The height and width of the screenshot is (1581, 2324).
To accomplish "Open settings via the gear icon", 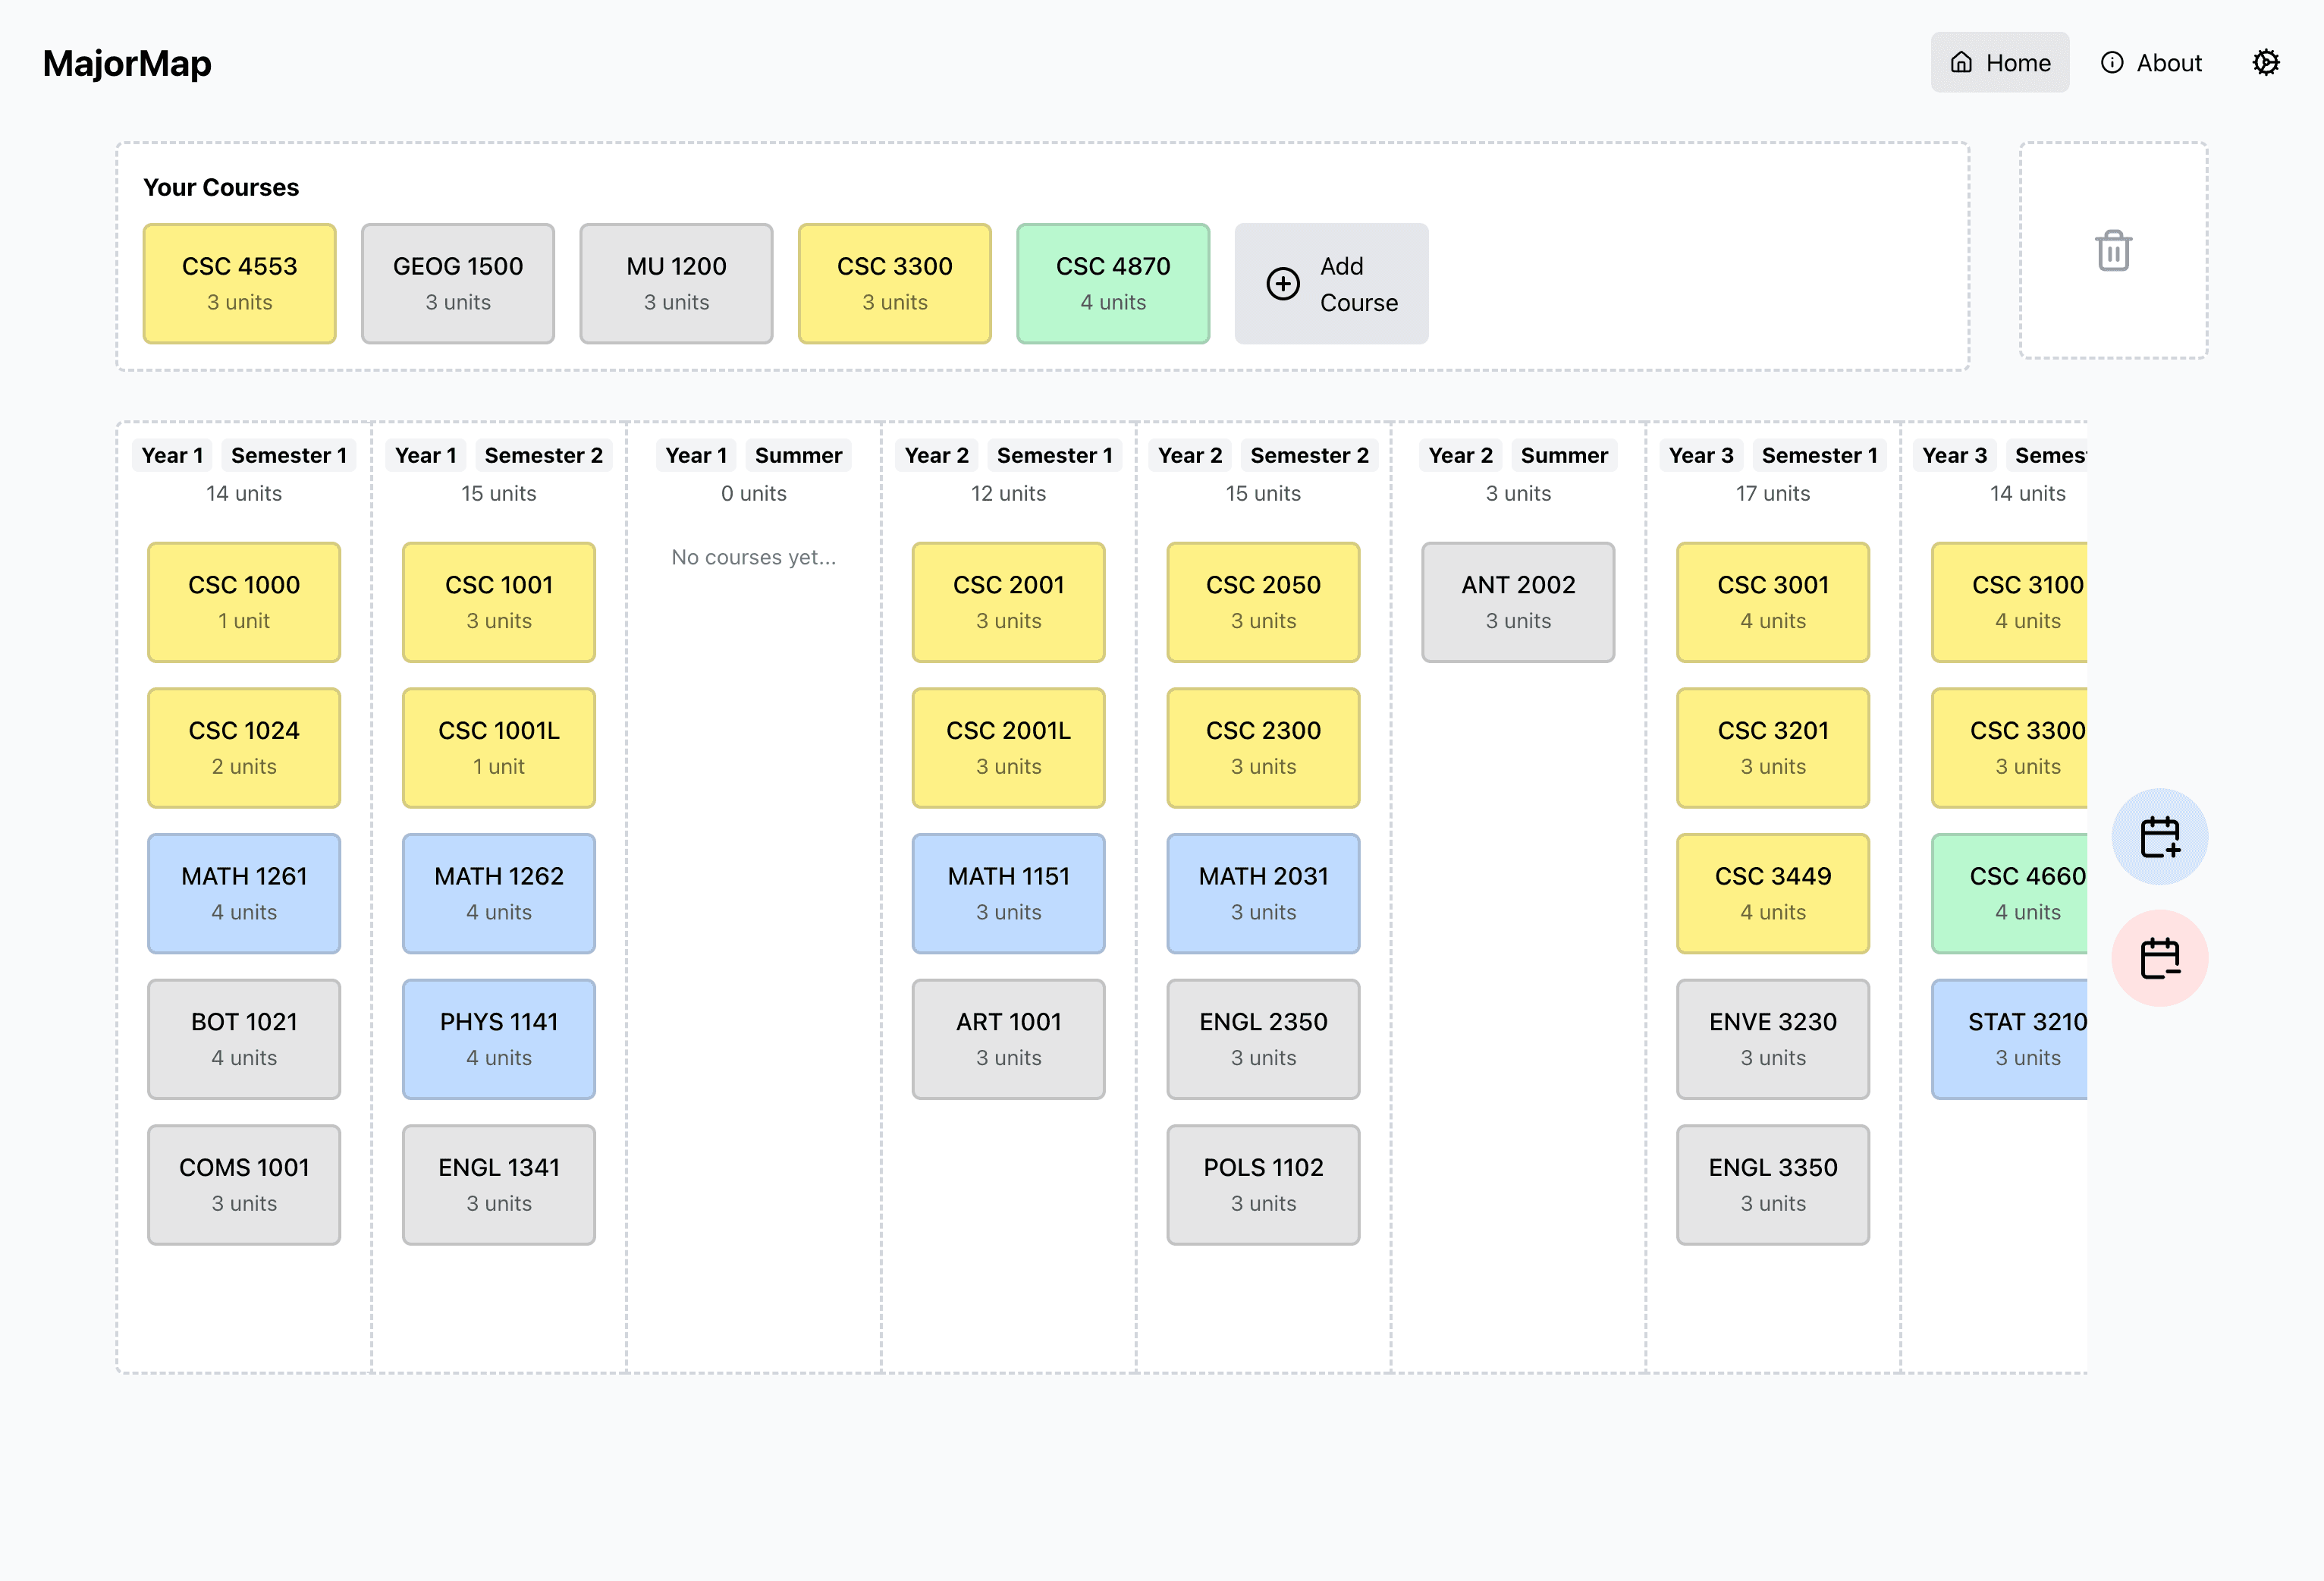I will 2265,63.
